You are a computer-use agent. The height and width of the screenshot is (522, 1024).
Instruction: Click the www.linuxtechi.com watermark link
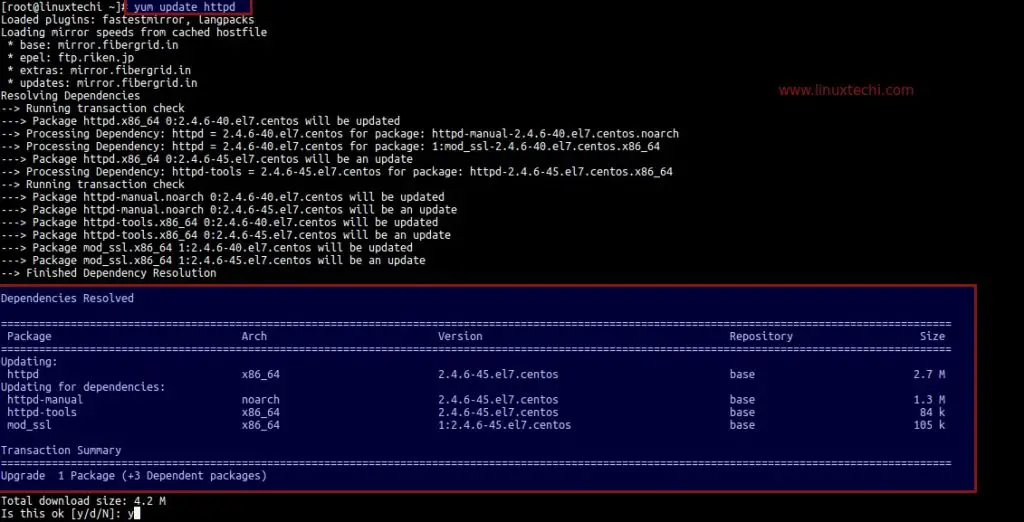point(846,91)
